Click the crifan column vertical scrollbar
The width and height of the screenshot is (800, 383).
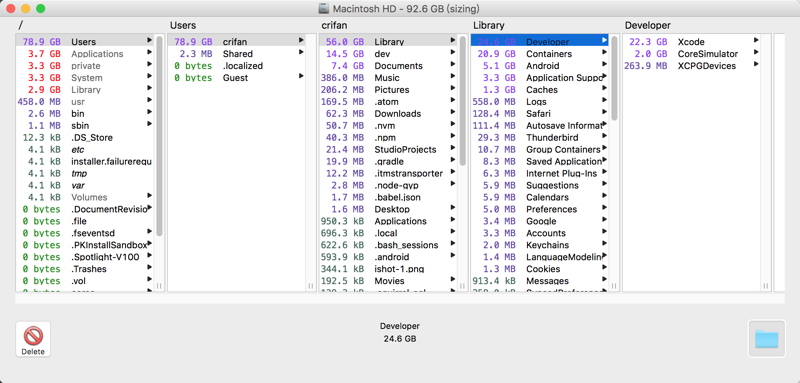tap(463, 100)
